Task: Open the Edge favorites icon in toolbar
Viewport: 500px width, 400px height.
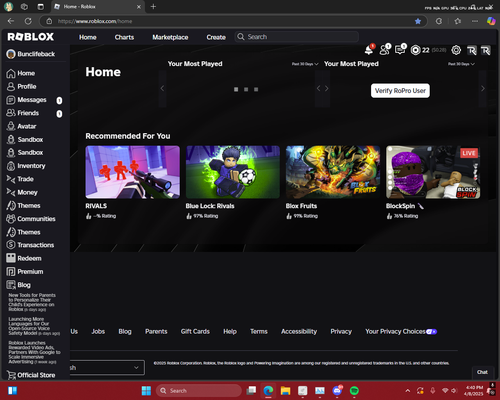Action: (458, 21)
